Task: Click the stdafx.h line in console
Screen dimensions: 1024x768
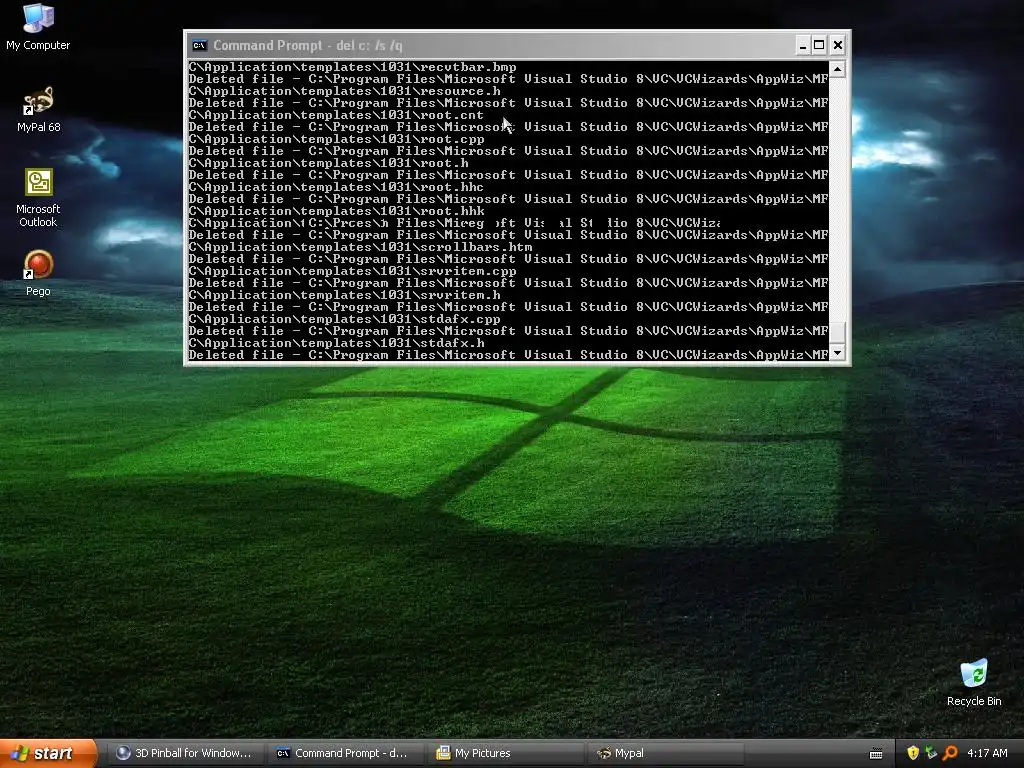Action: 336,343
